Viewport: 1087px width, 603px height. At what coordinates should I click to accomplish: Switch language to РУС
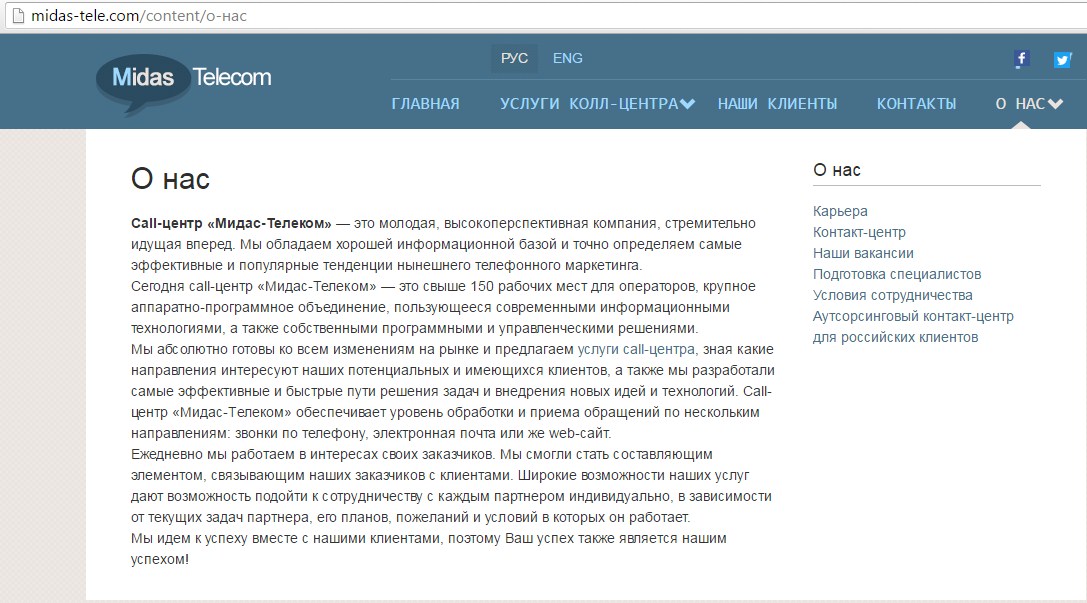click(x=514, y=58)
